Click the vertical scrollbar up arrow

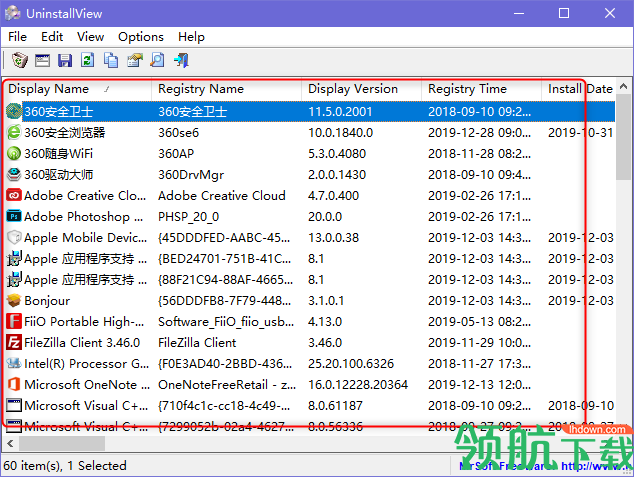click(623, 86)
